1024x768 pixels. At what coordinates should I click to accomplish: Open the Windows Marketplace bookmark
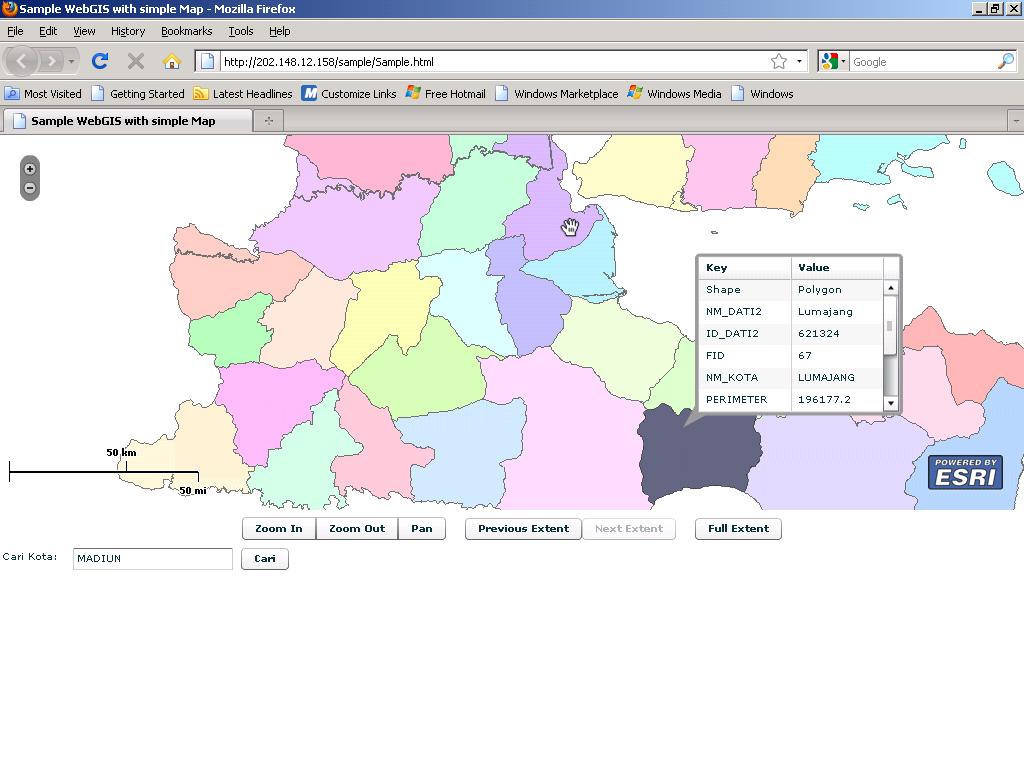pos(556,93)
